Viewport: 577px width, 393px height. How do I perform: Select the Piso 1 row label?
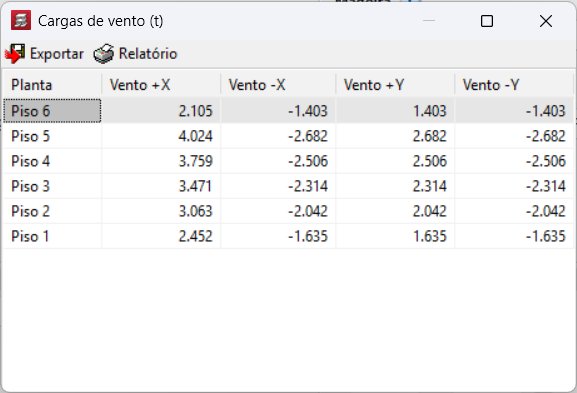pos(31,236)
